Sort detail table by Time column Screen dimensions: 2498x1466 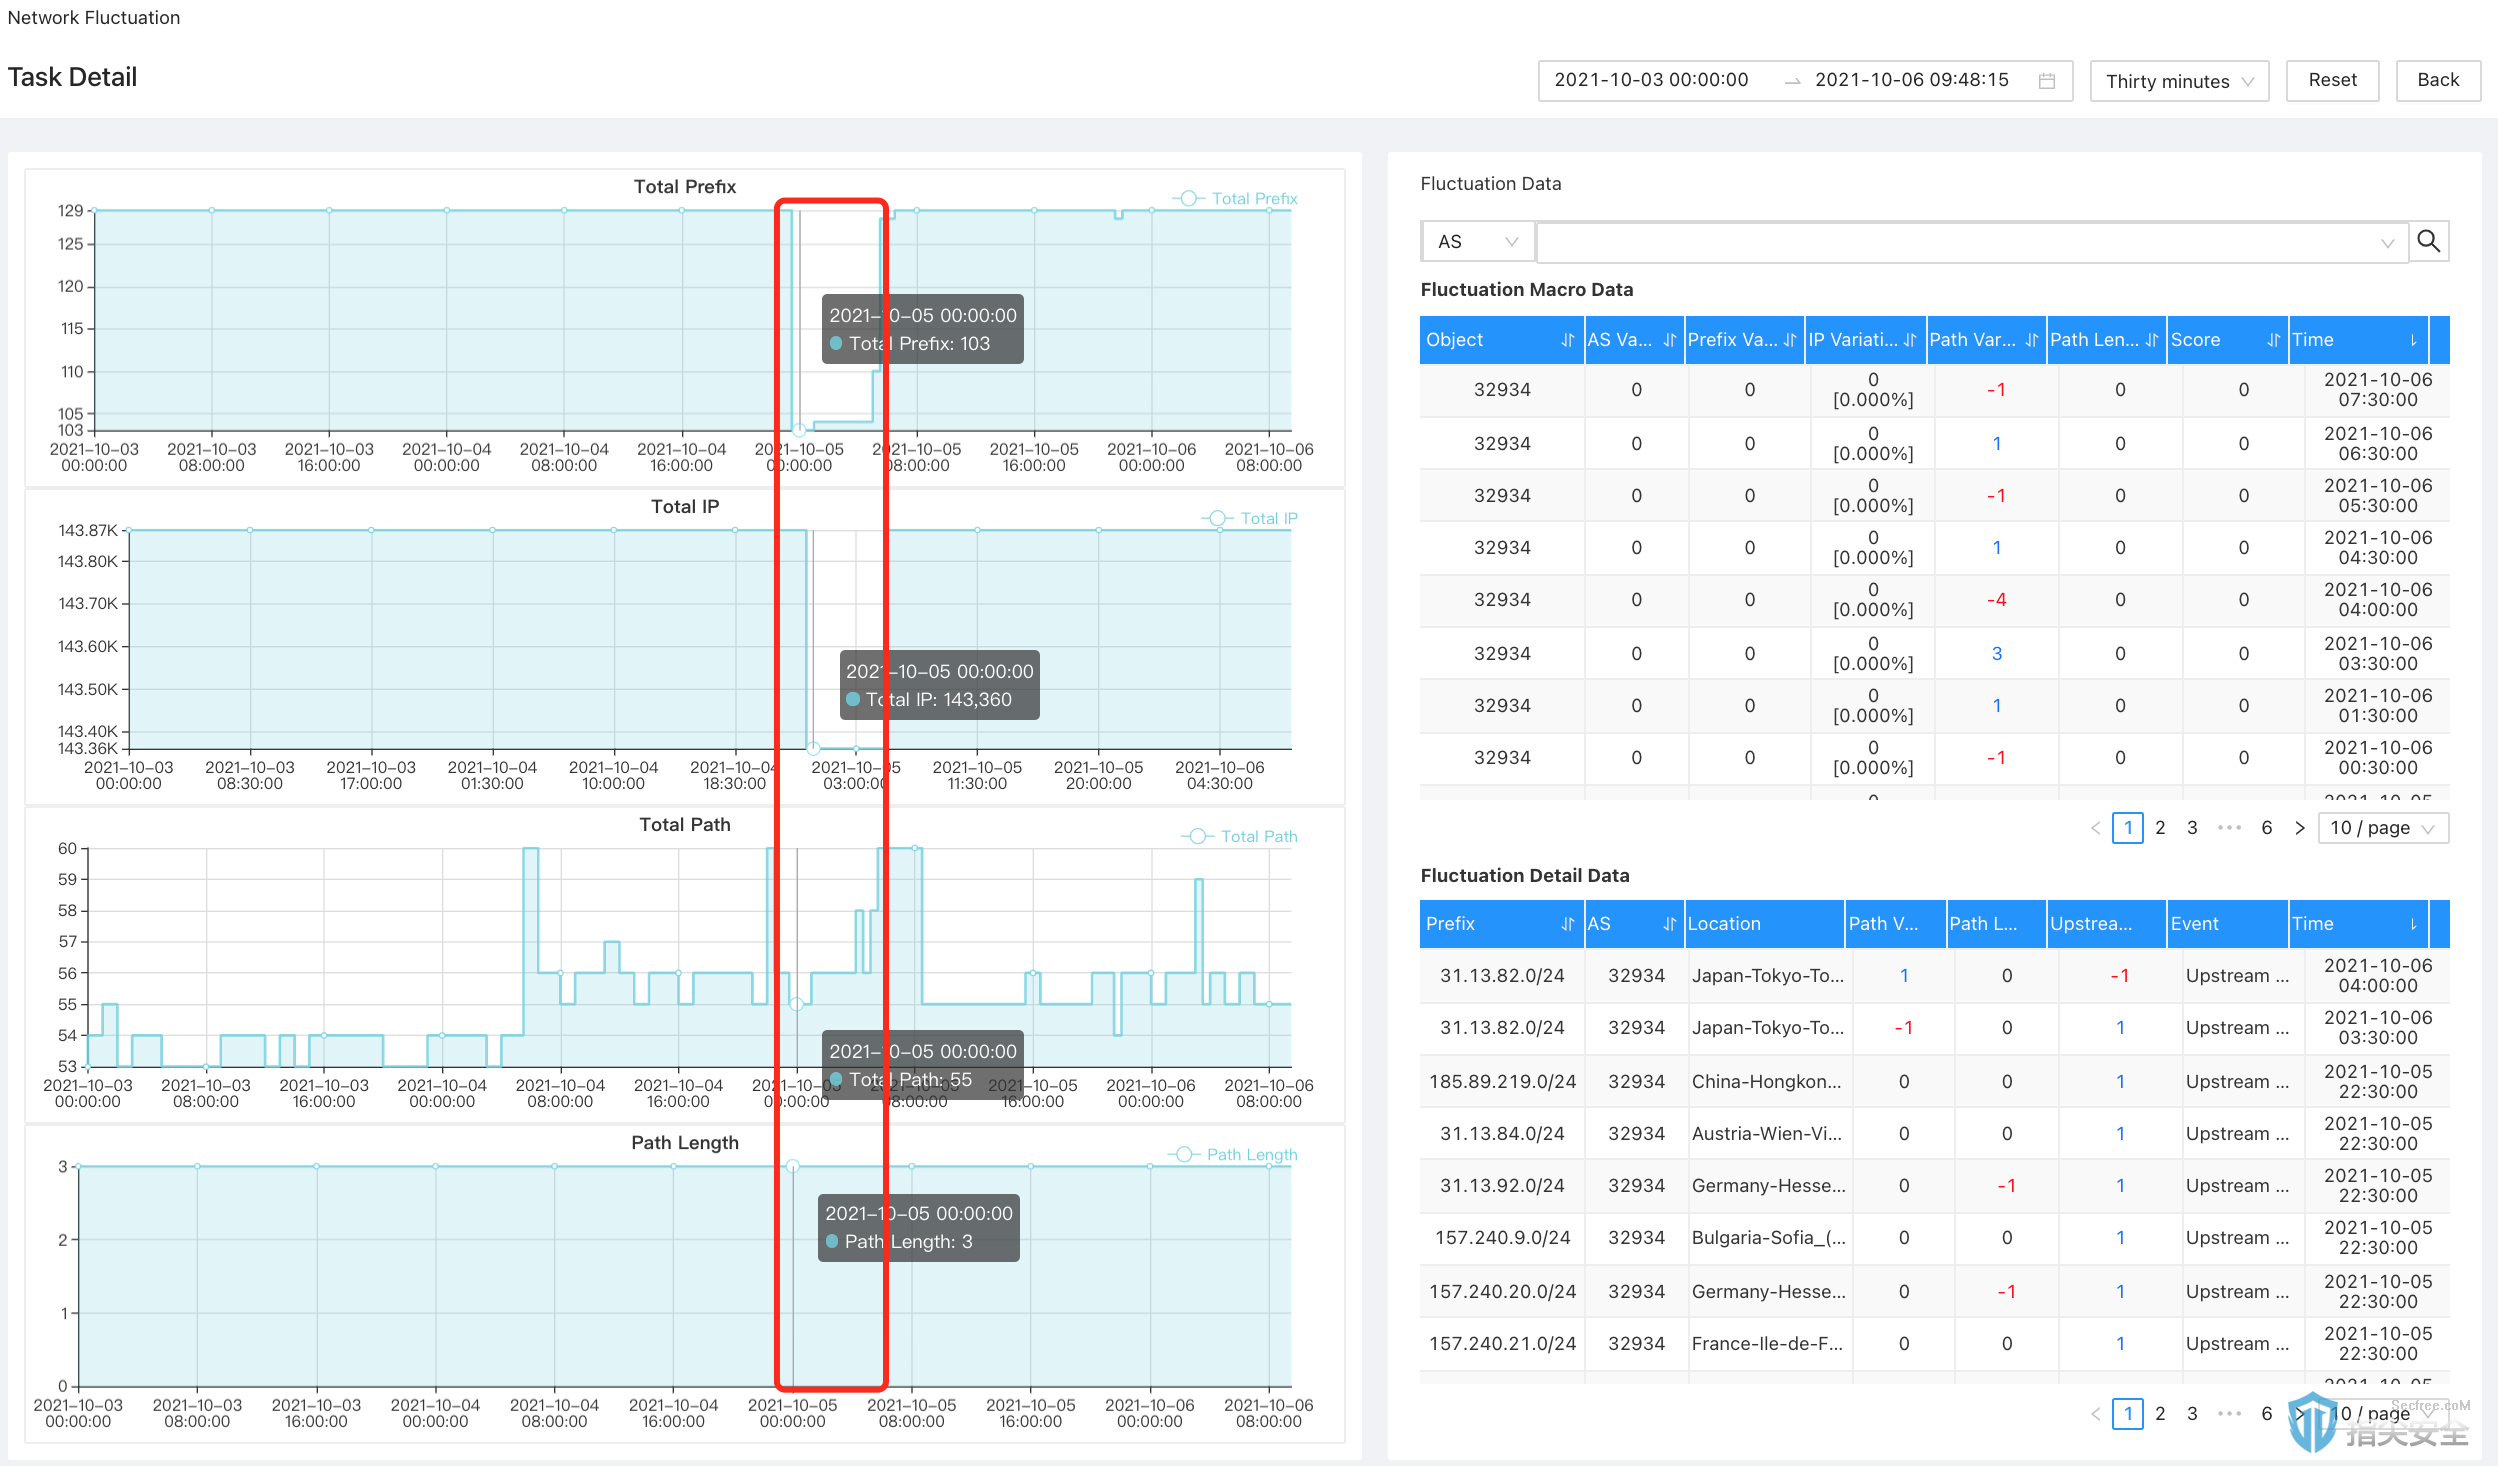(2413, 924)
